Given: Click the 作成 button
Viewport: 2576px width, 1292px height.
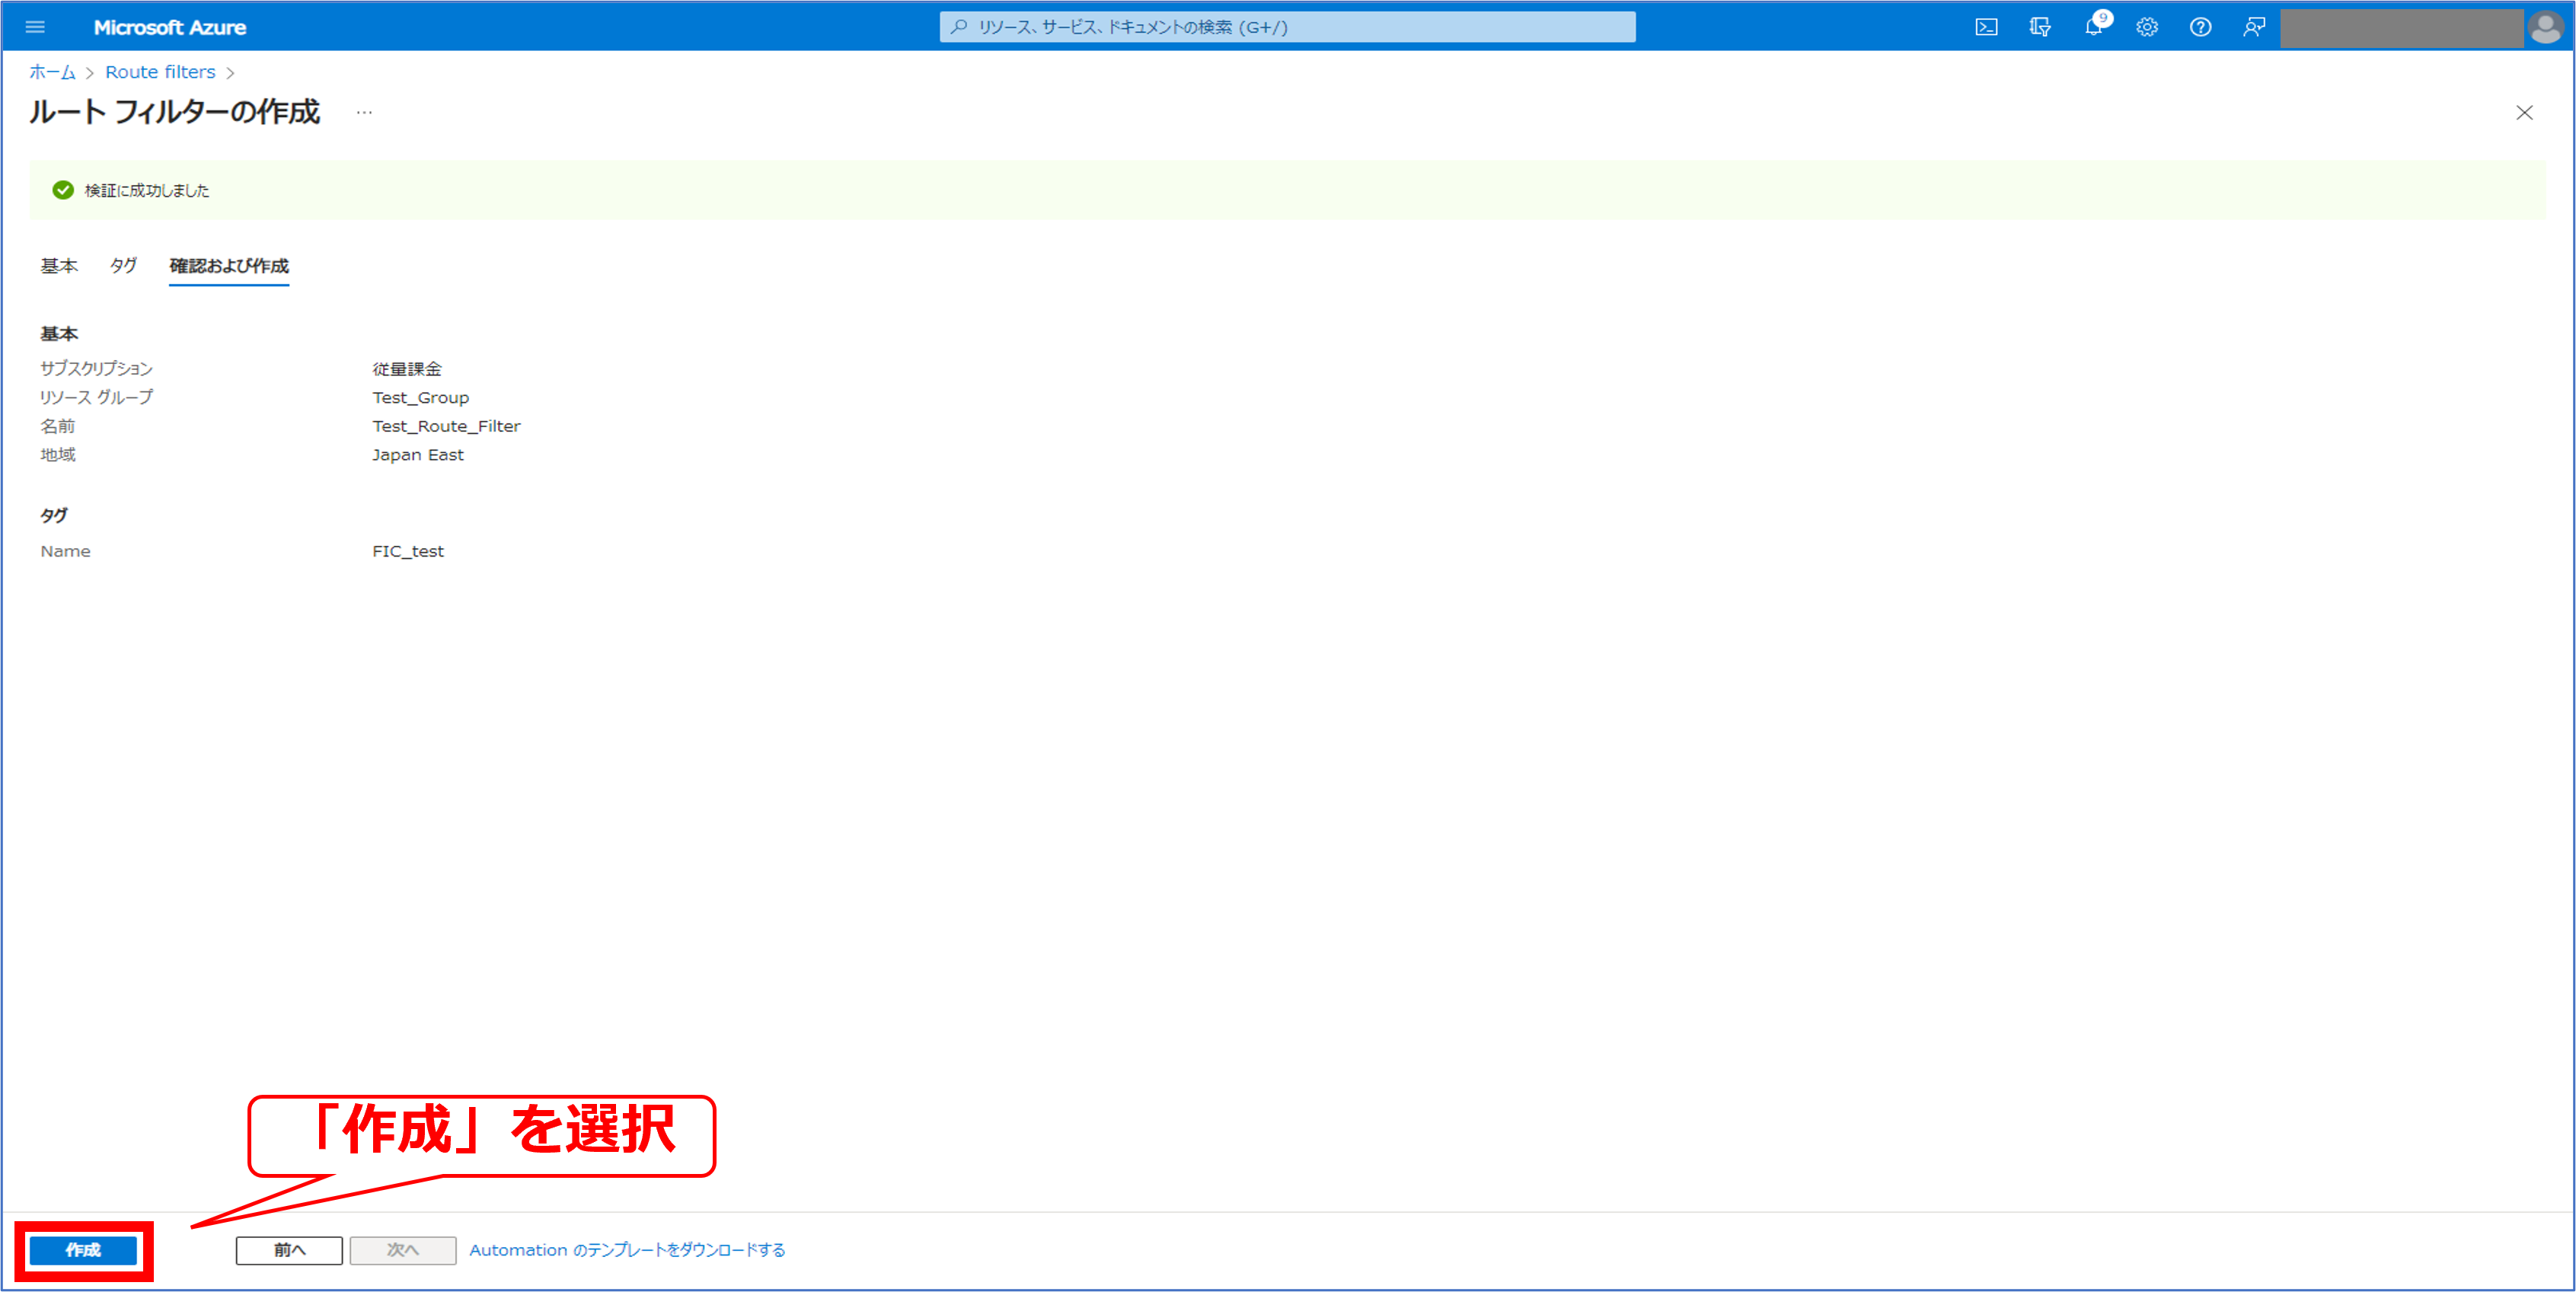Looking at the screenshot, I should pyautogui.click(x=83, y=1250).
